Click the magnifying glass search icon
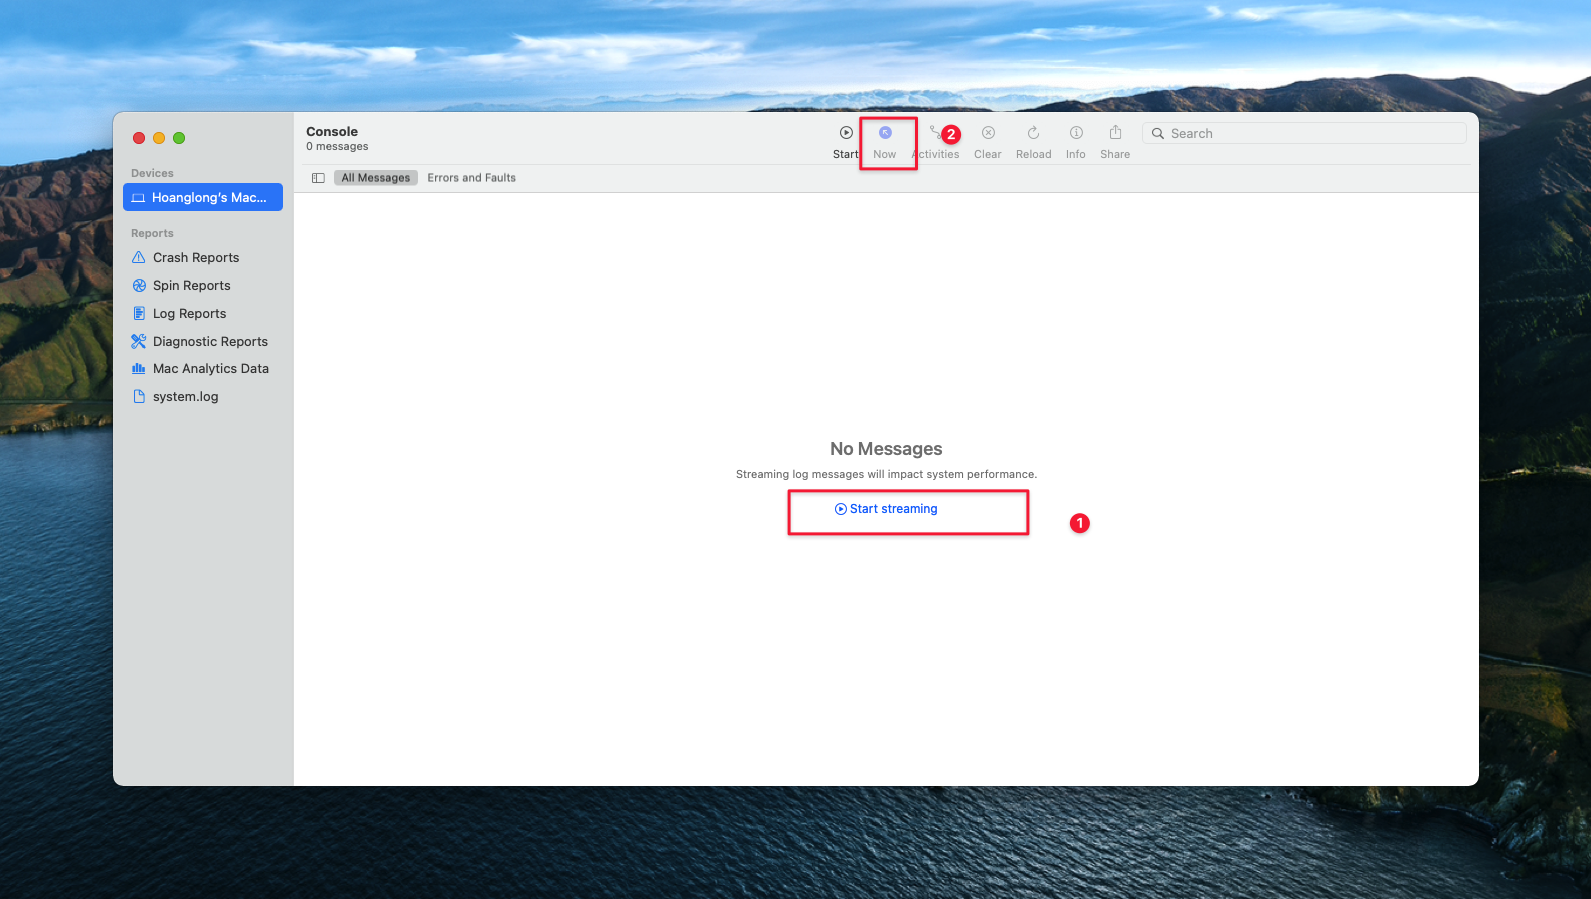Image resolution: width=1591 pixels, height=899 pixels. [1158, 134]
